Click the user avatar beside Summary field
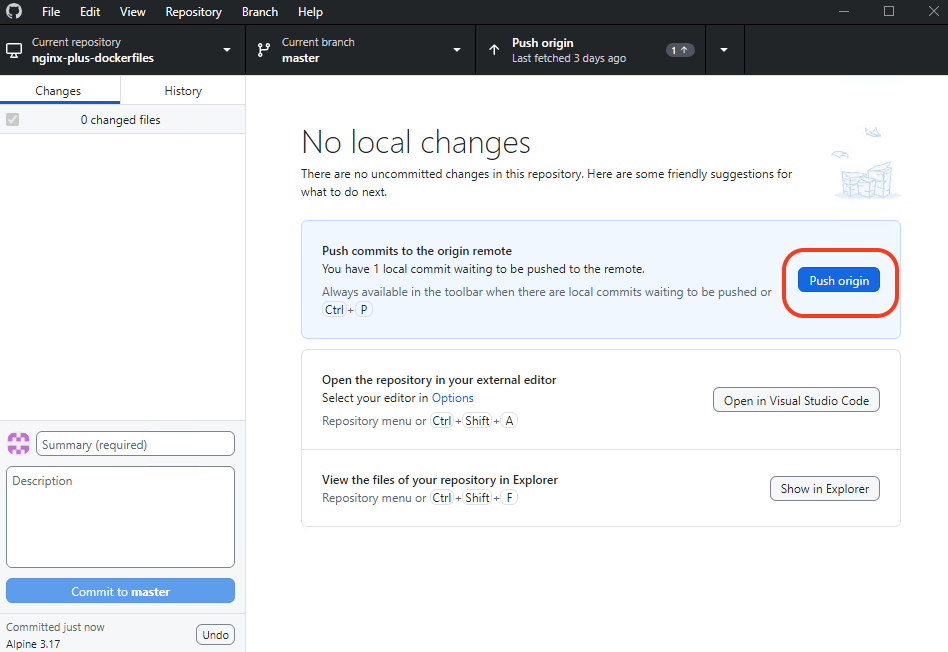 click(18, 443)
